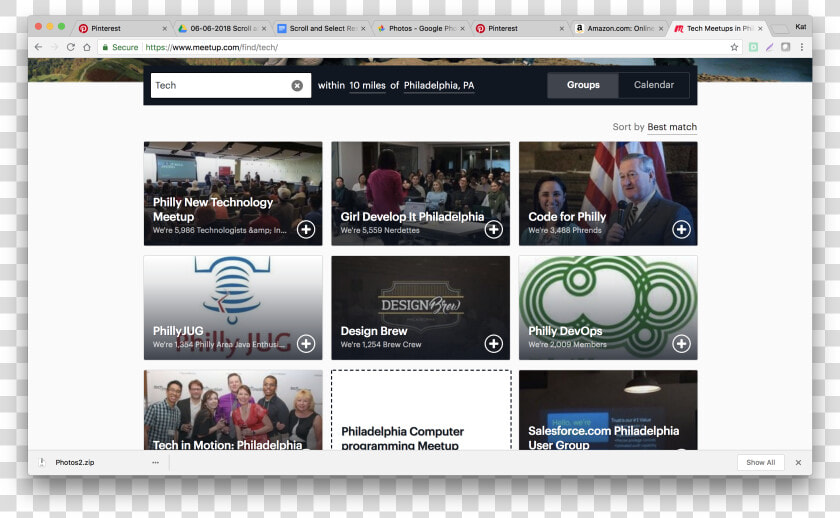
Task: Click the home icon in toolbar
Action: point(87,47)
